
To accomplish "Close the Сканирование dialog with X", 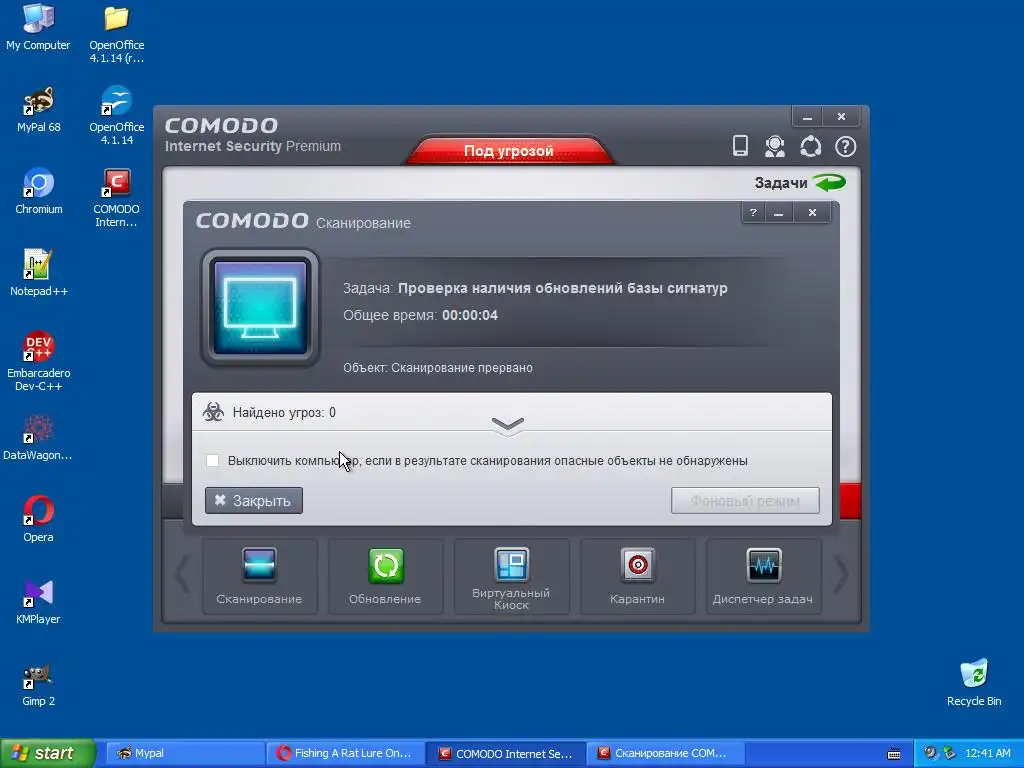I will coord(812,212).
